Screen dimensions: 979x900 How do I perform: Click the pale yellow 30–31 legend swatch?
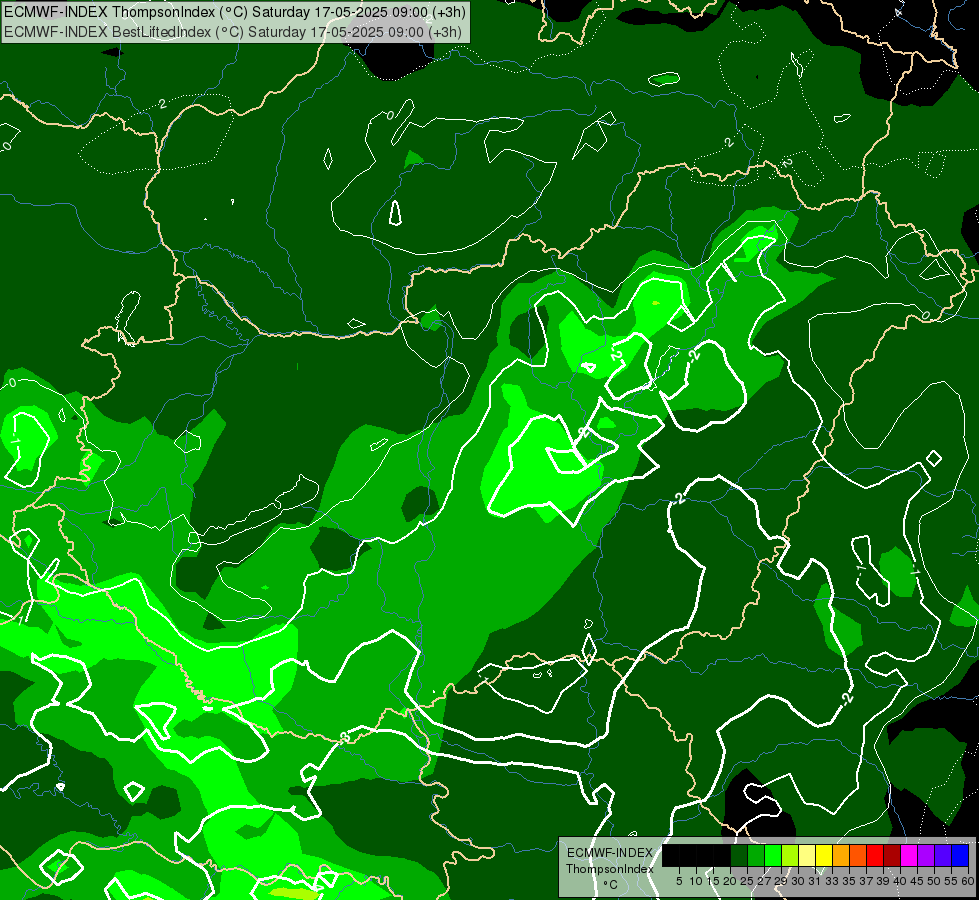(807, 855)
